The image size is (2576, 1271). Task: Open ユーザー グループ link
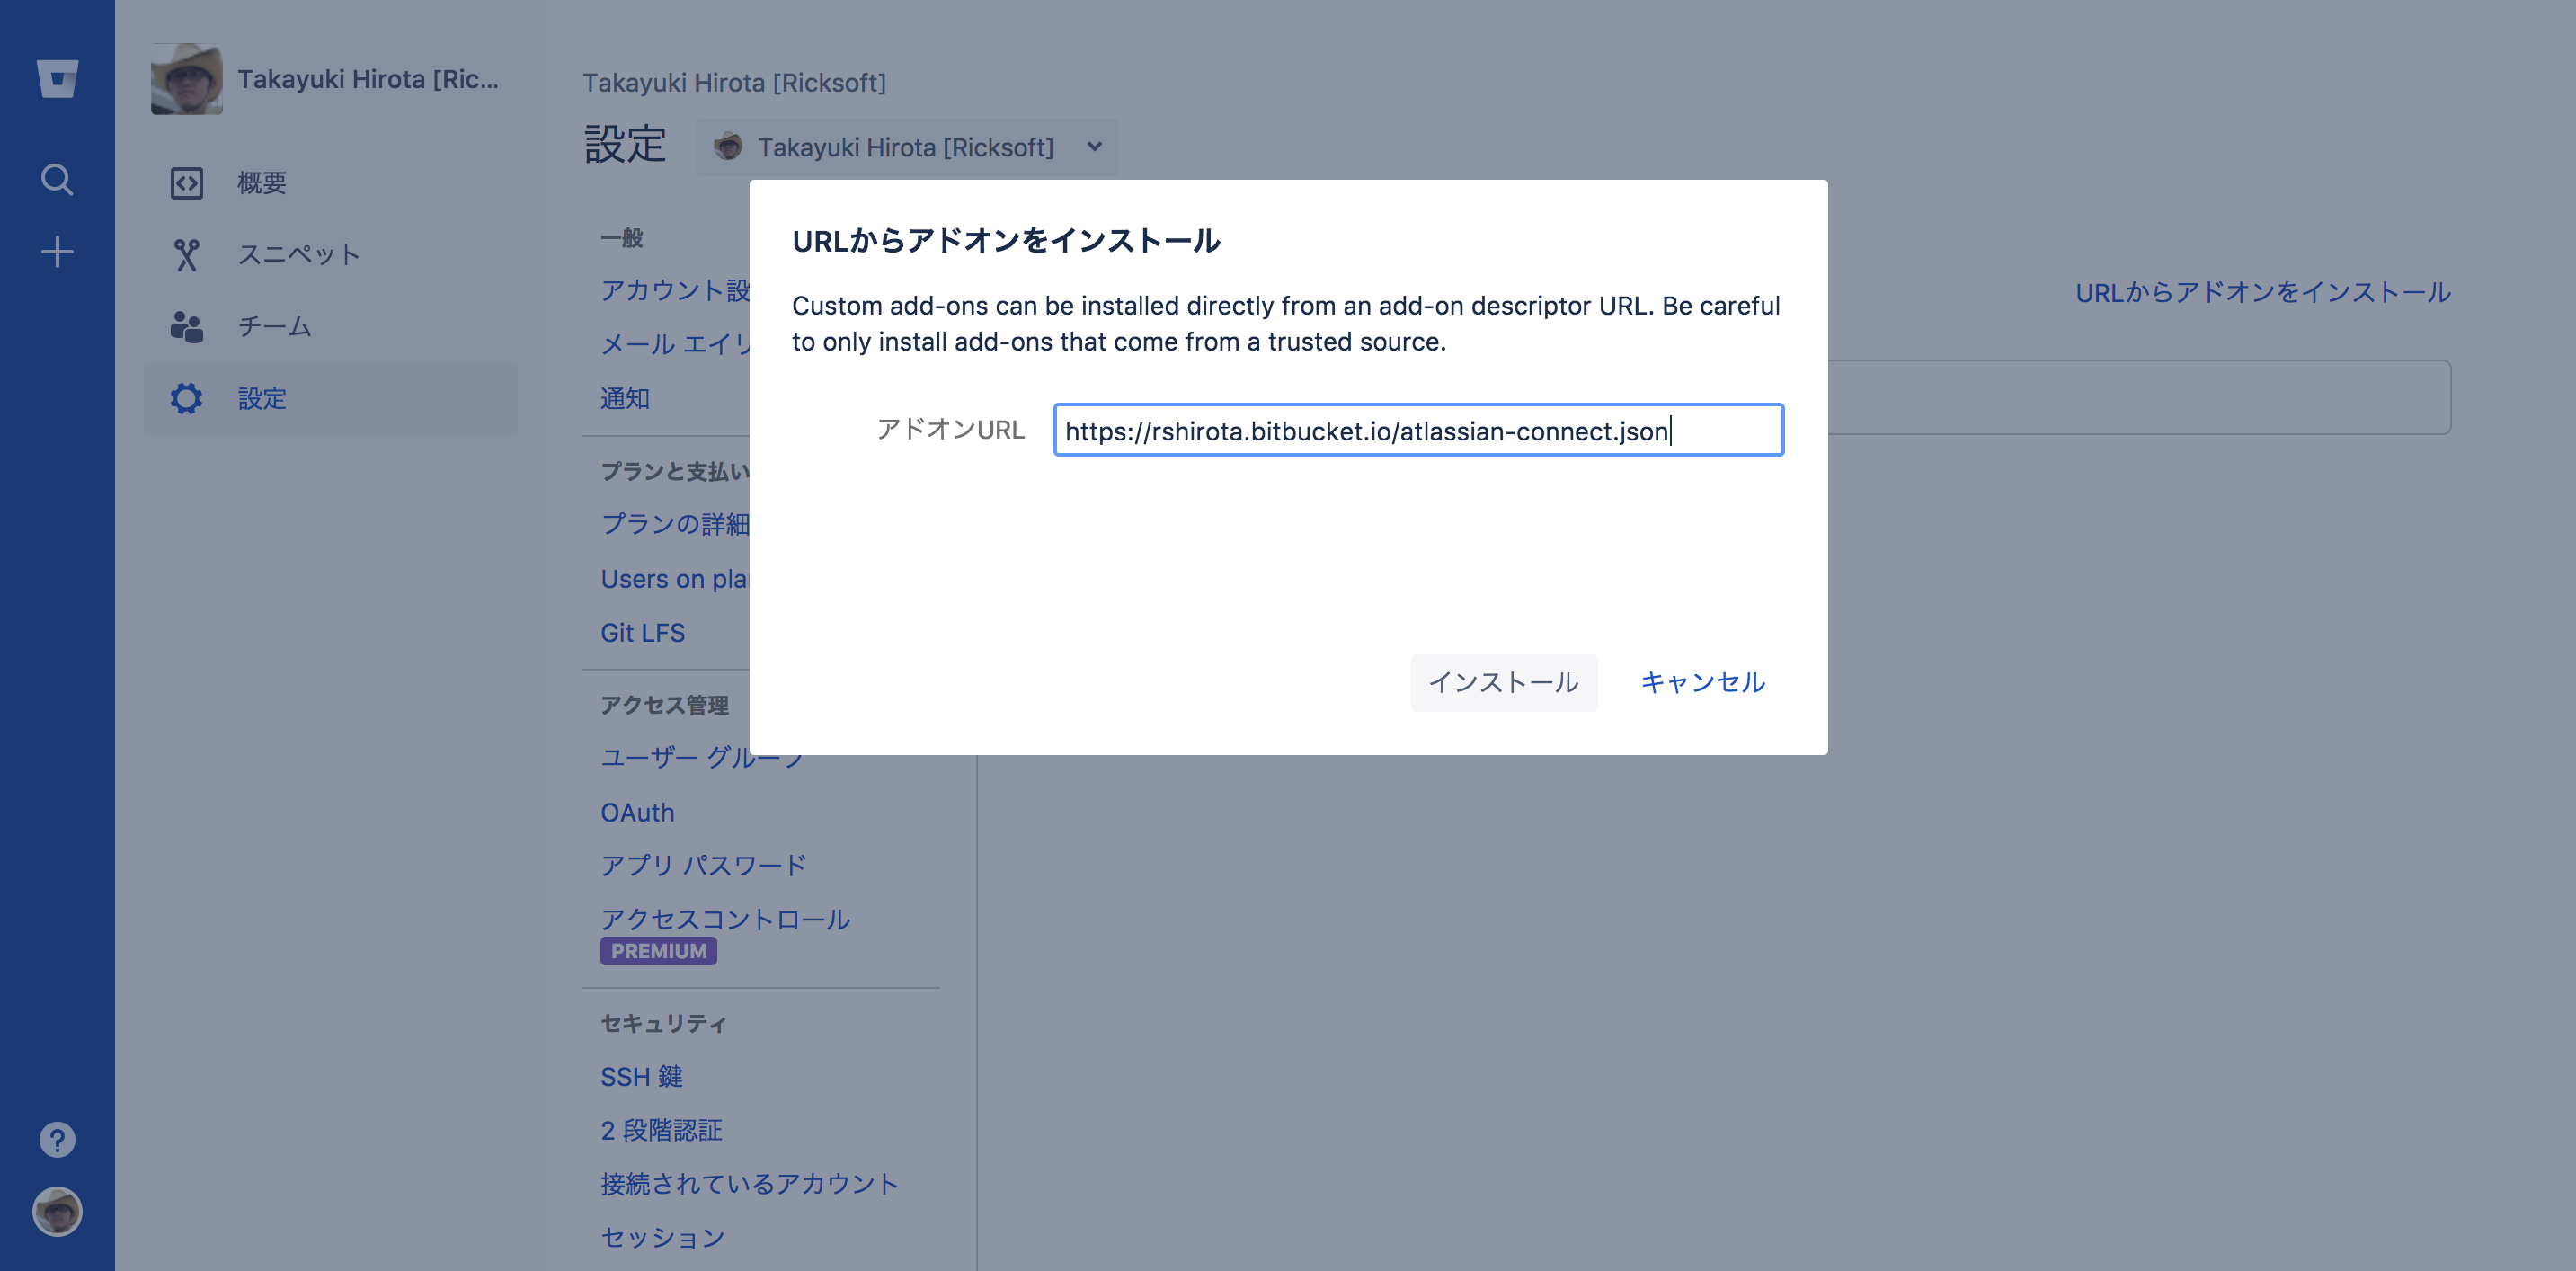point(701,758)
